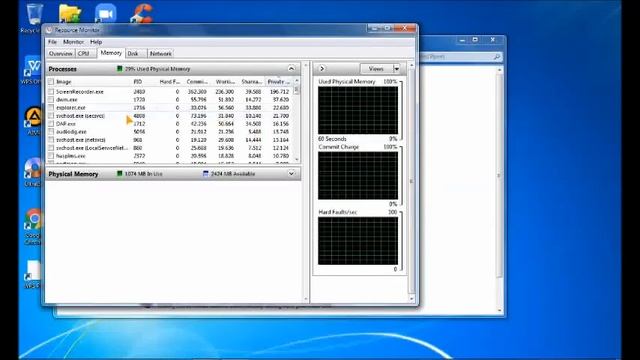The image size is (640, 360).
Task: Check the svchost.exe (netsvcs) checkbox
Action: click(x=51, y=140)
